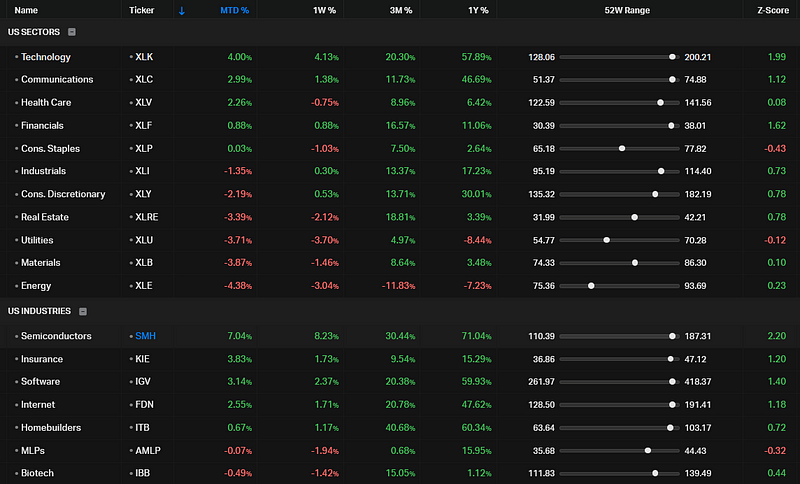The image size is (800, 484).
Task: Click Health Care 1W value -0.75%
Action: click(x=325, y=103)
